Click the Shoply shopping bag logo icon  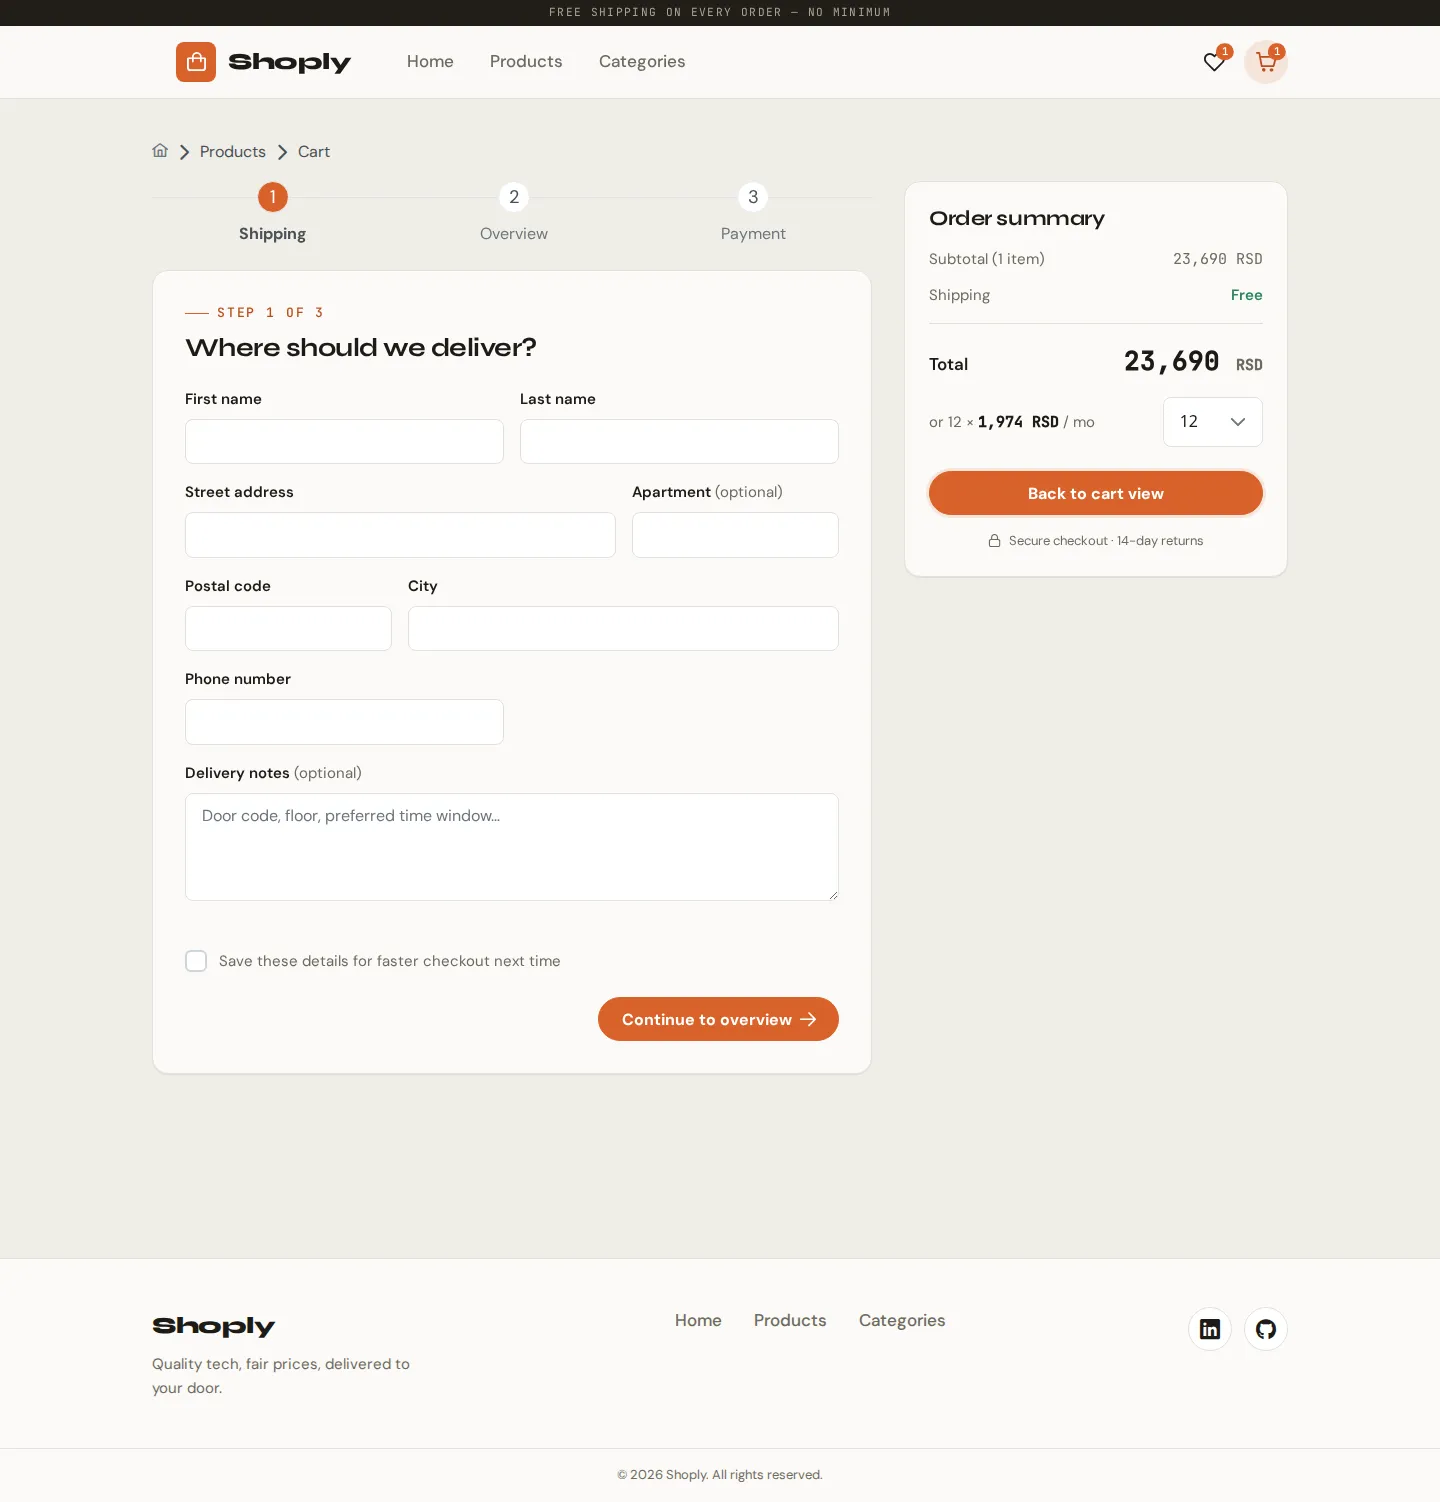196,62
